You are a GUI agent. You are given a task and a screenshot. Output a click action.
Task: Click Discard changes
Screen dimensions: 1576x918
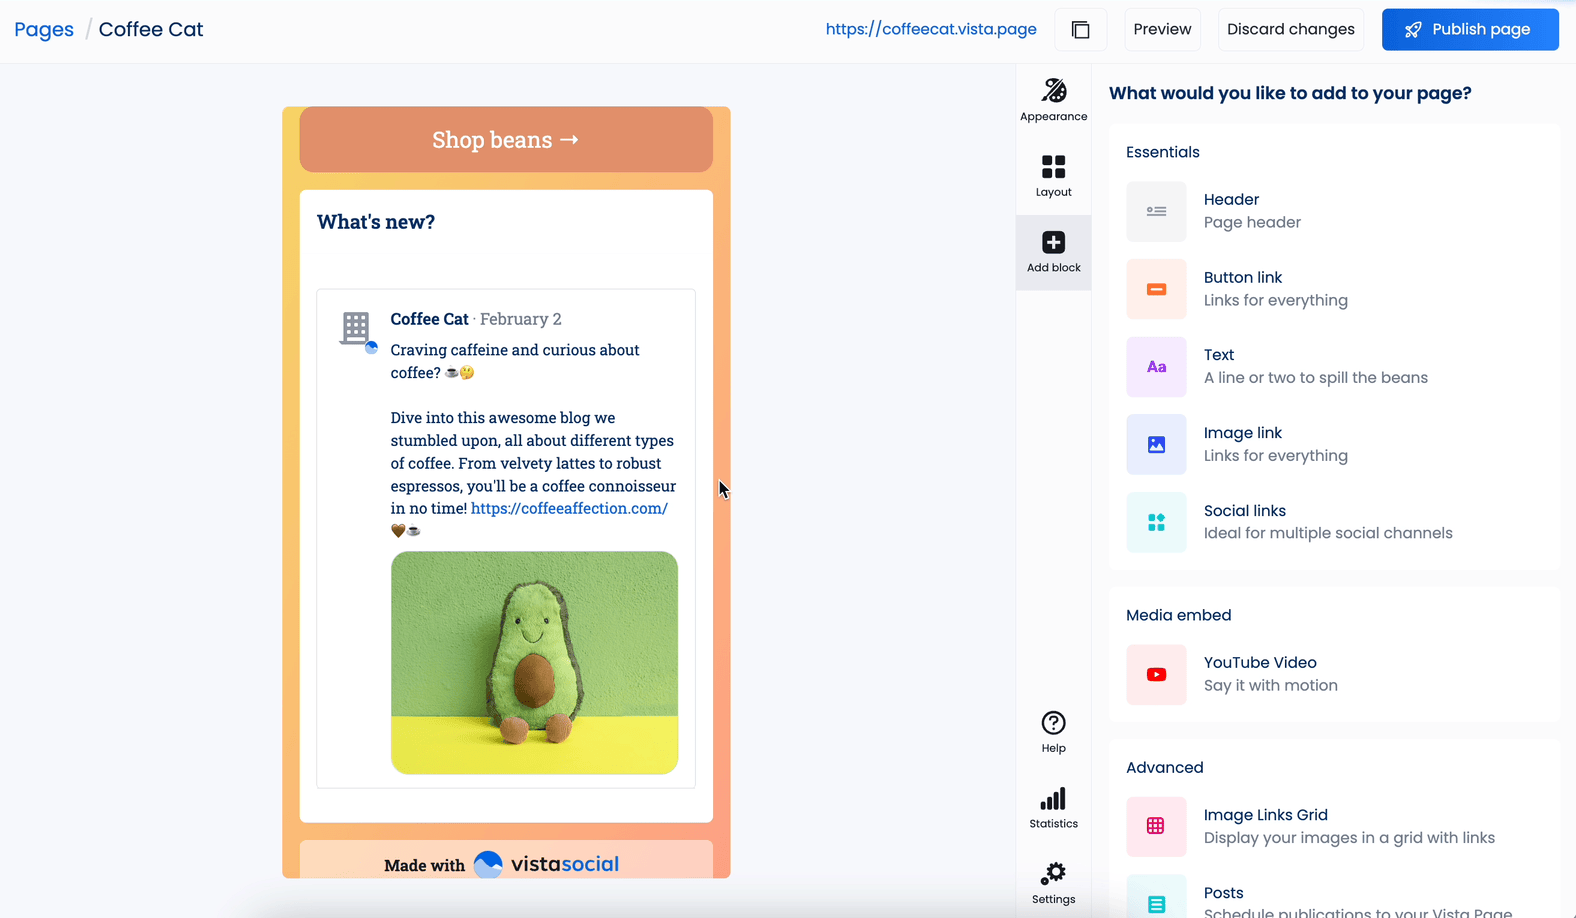click(x=1290, y=29)
